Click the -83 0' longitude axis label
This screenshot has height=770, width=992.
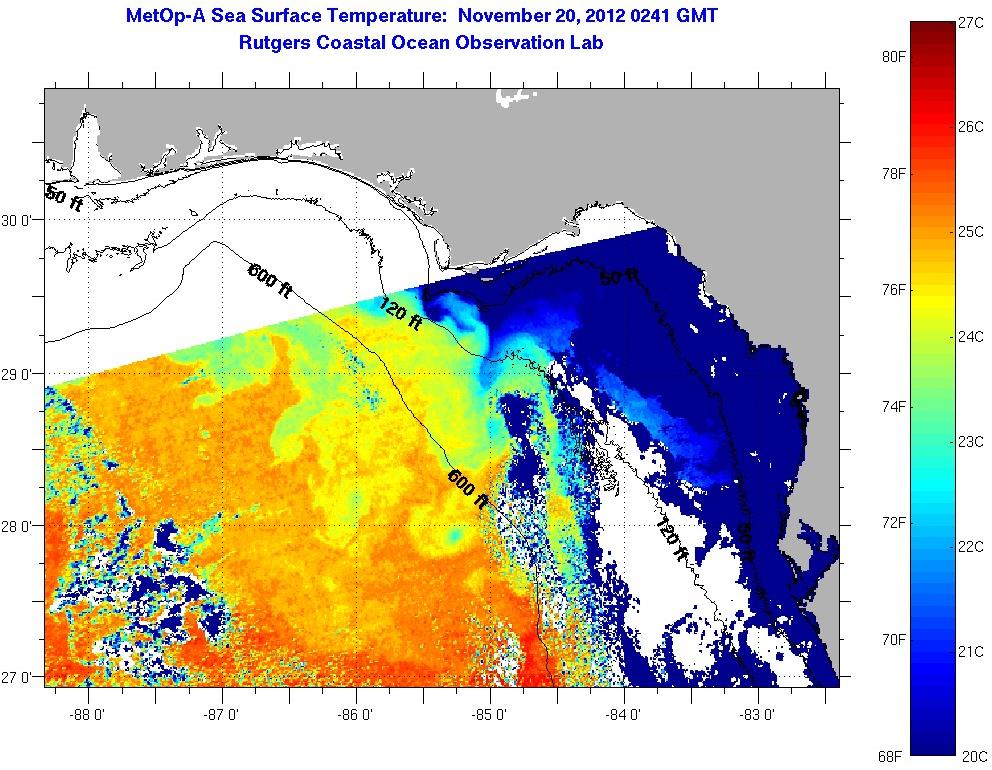[x=759, y=715]
